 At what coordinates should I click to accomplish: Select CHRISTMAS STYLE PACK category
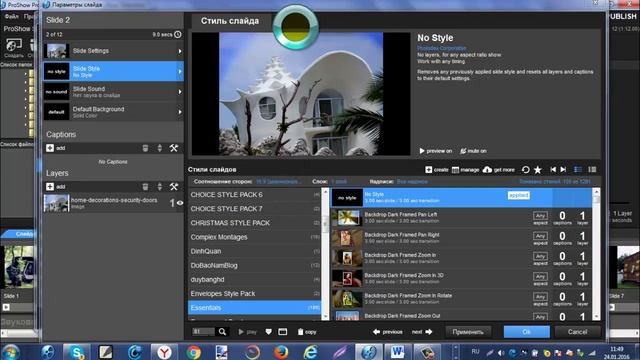[255, 223]
